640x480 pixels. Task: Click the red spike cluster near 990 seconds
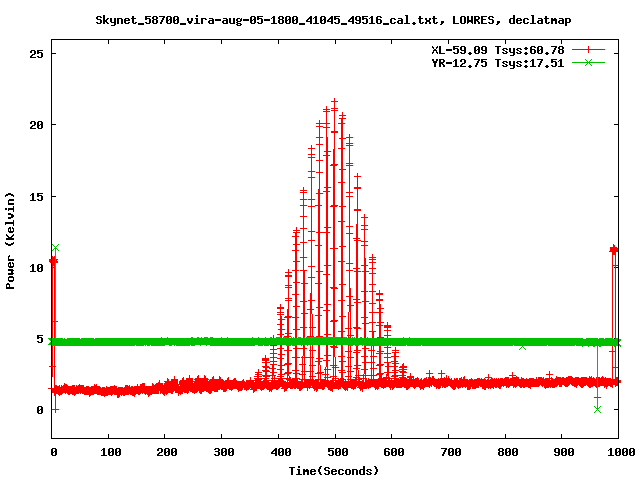(x=613, y=250)
